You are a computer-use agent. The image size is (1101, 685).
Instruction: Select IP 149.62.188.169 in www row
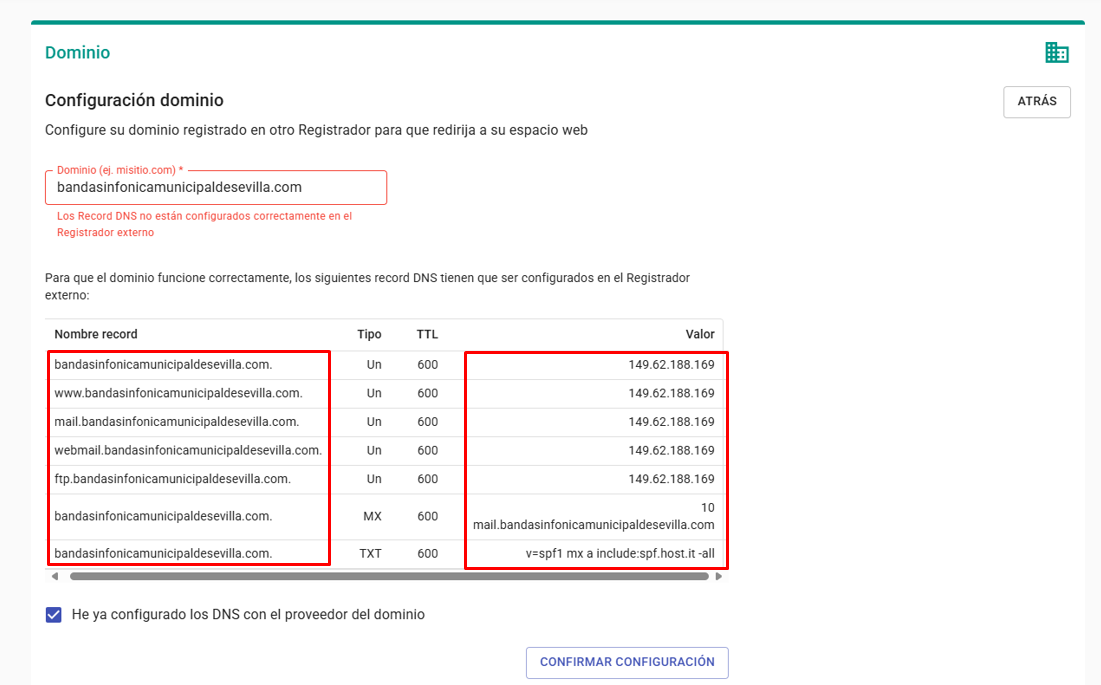coord(671,393)
